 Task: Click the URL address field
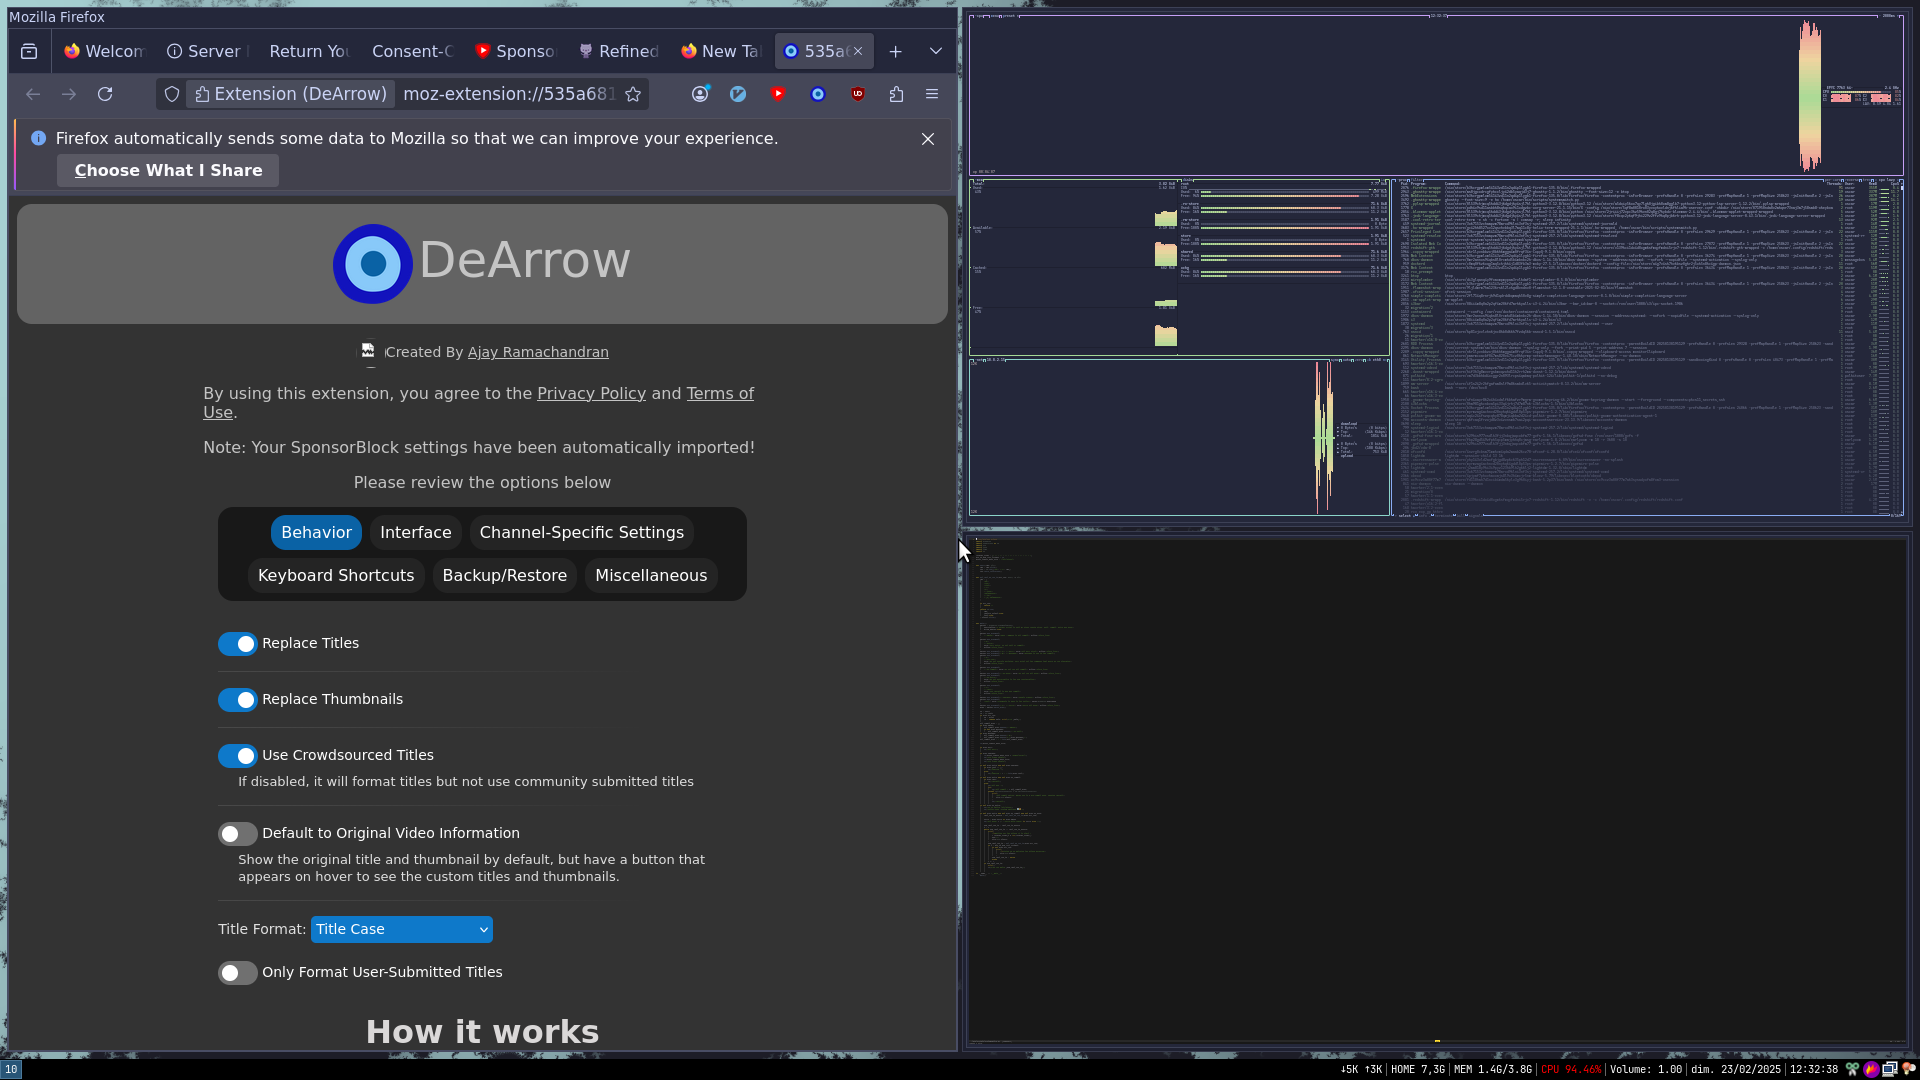coord(508,94)
